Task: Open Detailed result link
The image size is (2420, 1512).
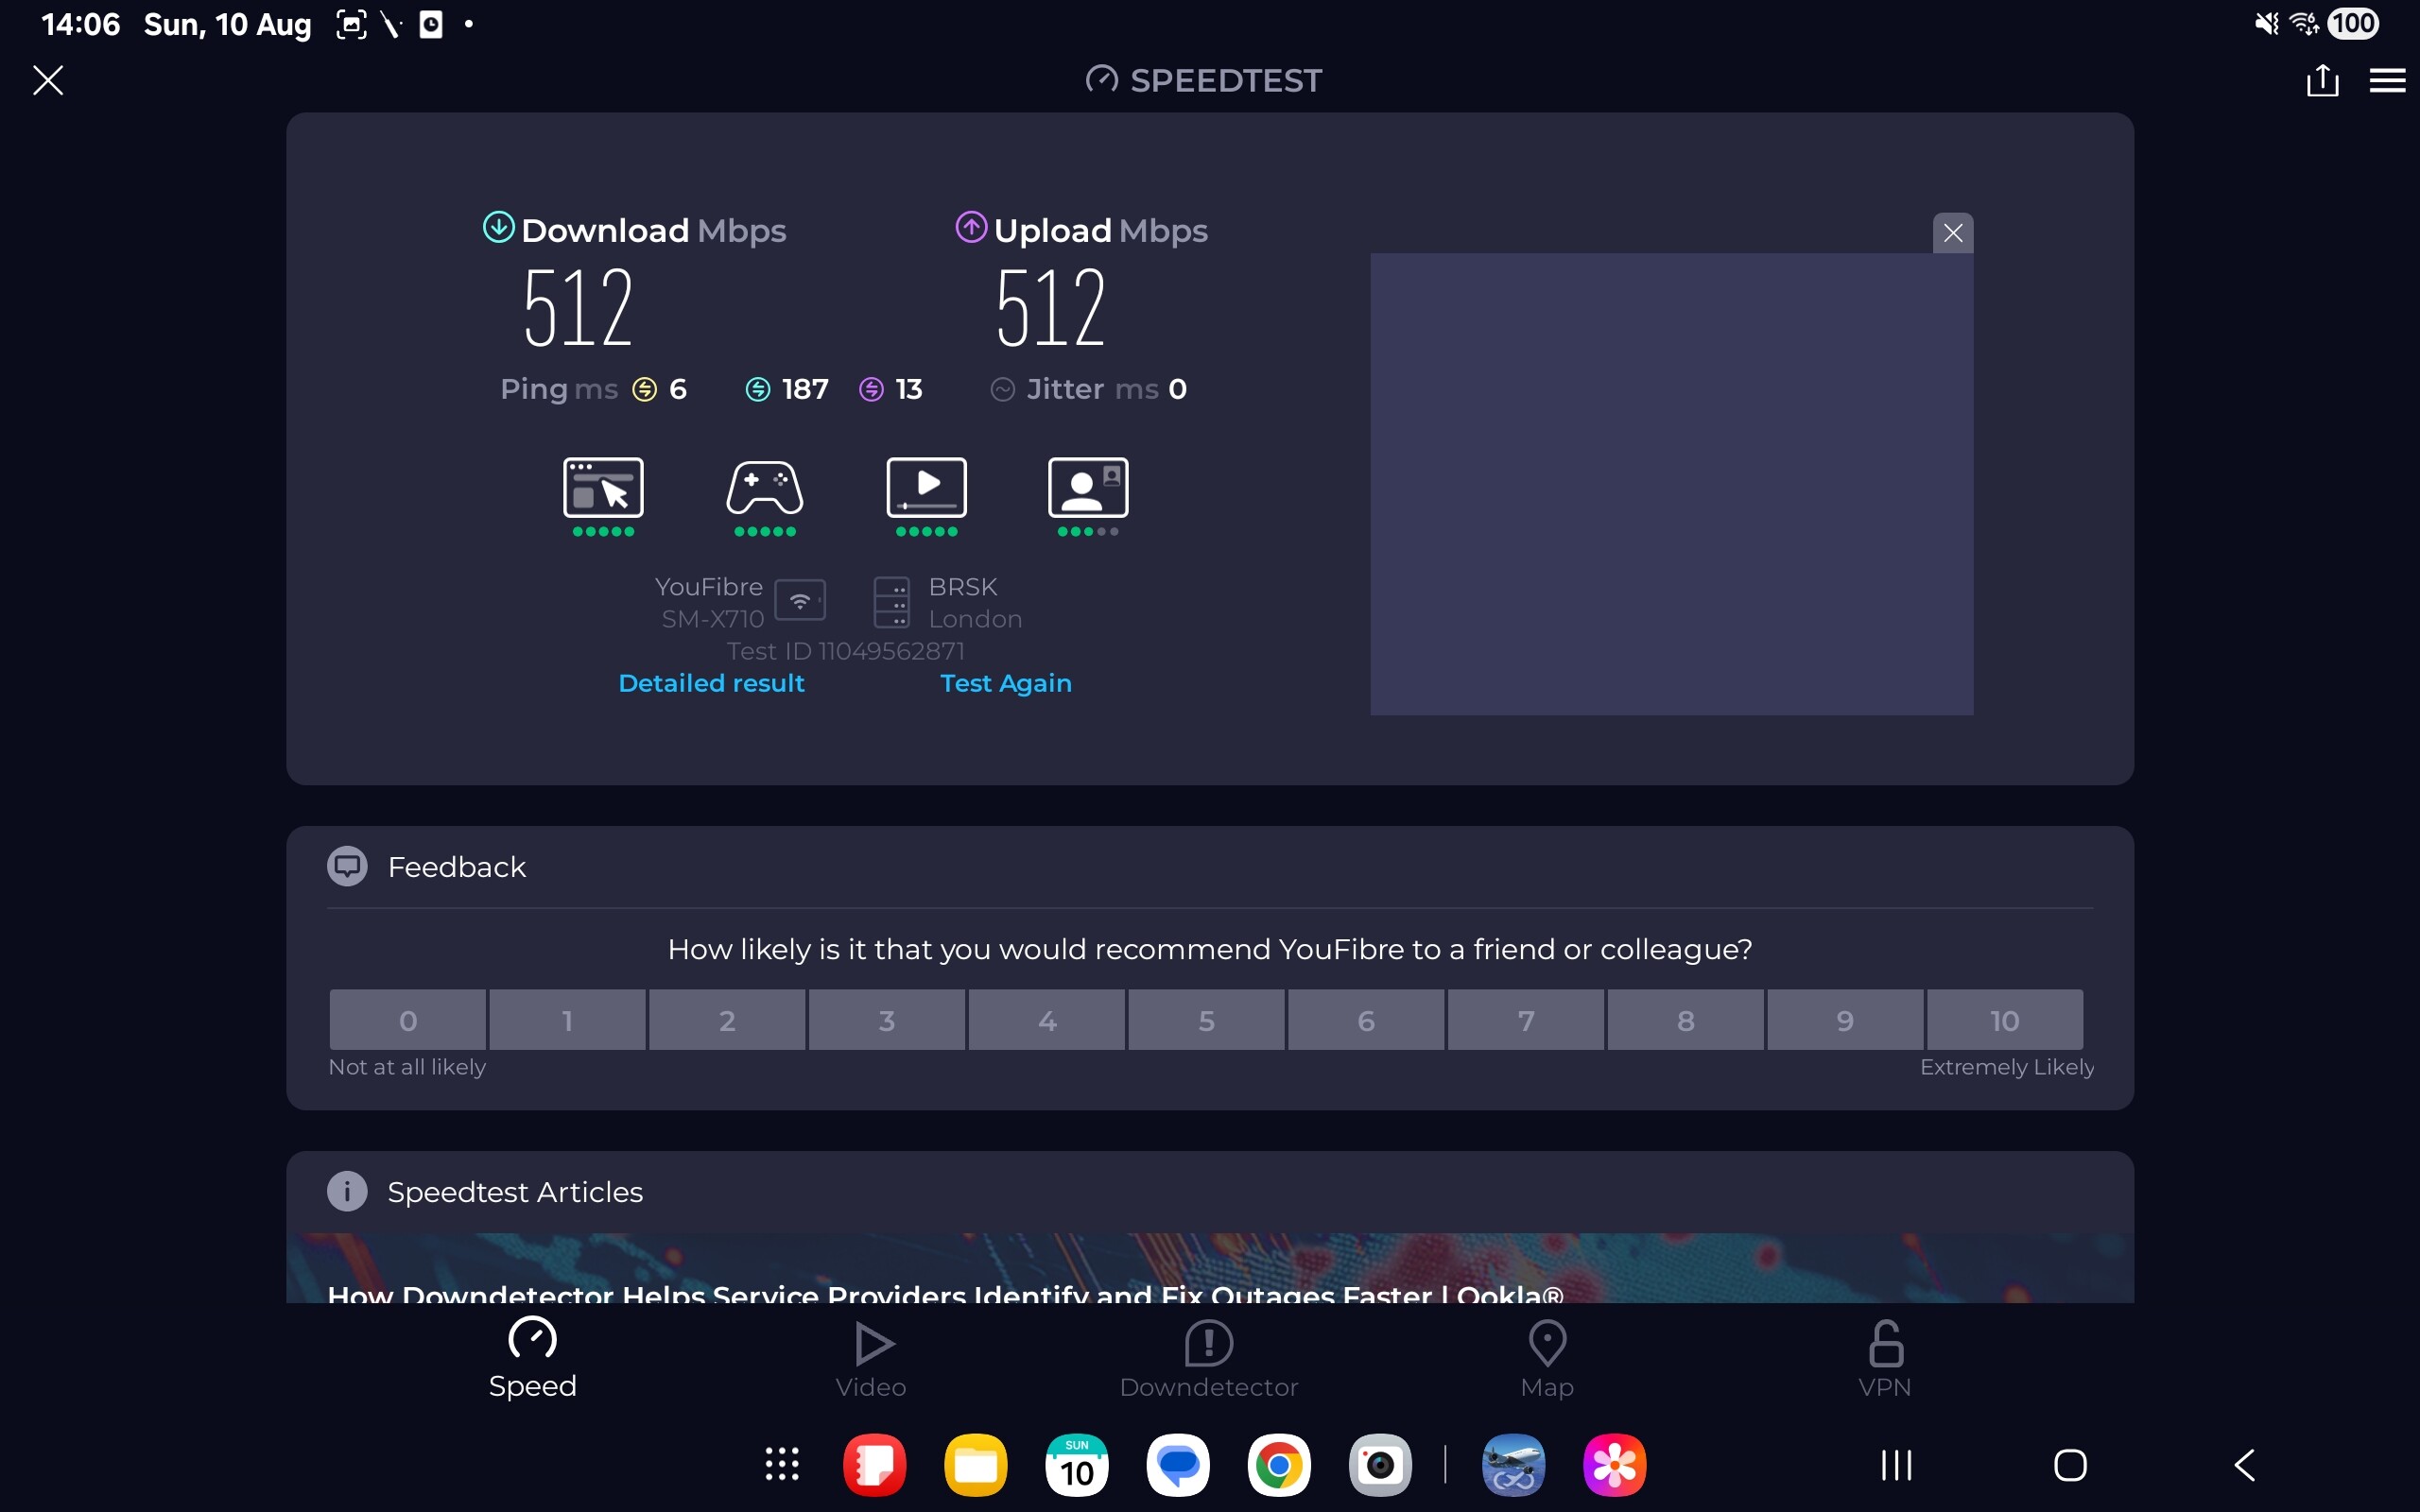Action: 711,683
